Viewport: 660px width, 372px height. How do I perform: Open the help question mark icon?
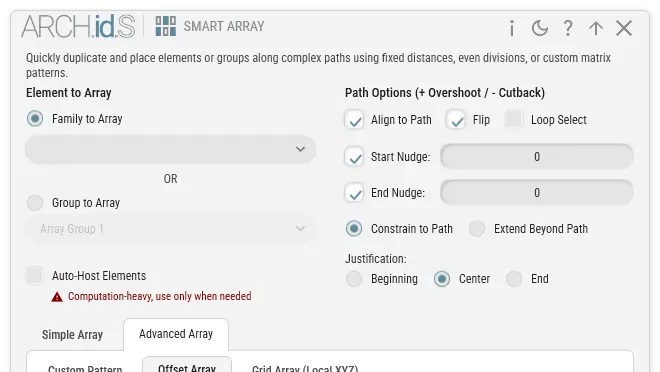tap(568, 28)
